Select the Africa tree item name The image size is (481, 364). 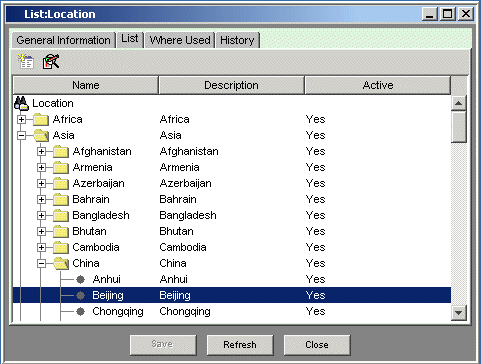click(67, 119)
